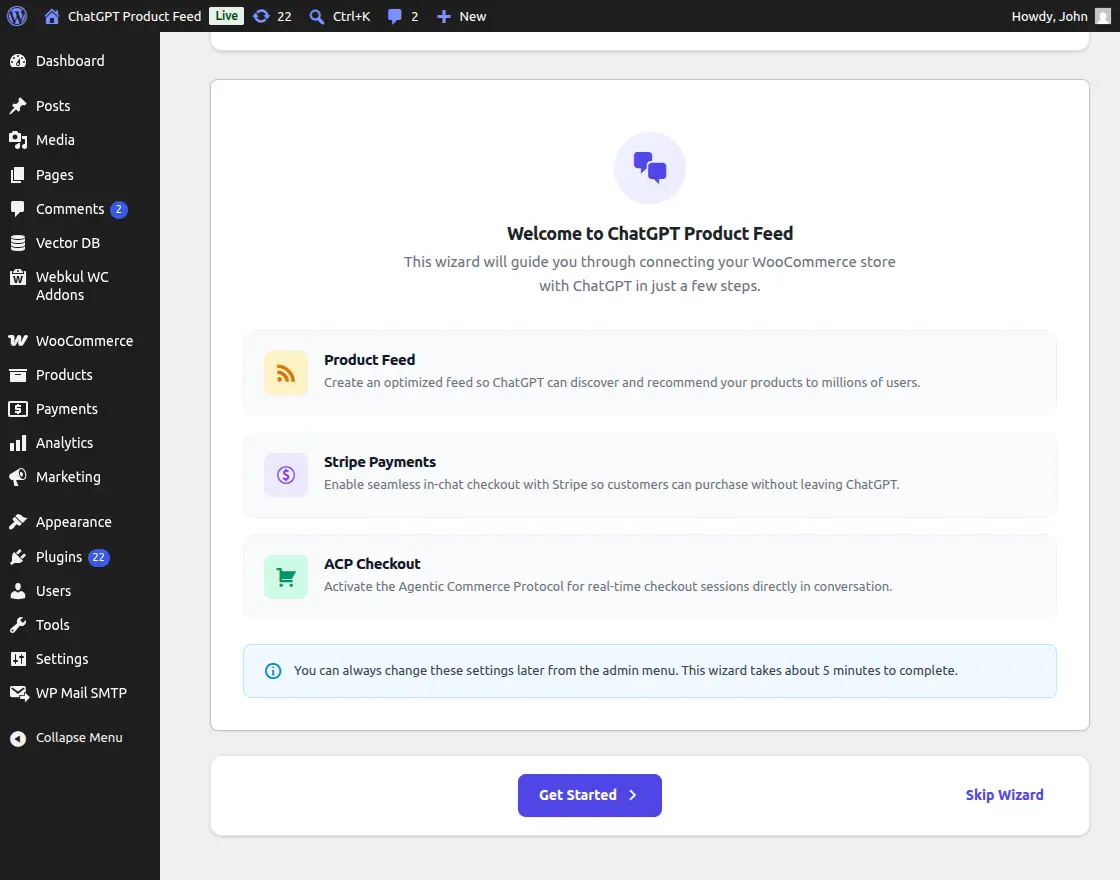Click the info icon in the blue notice
The height and width of the screenshot is (880, 1120).
pos(273,671)
